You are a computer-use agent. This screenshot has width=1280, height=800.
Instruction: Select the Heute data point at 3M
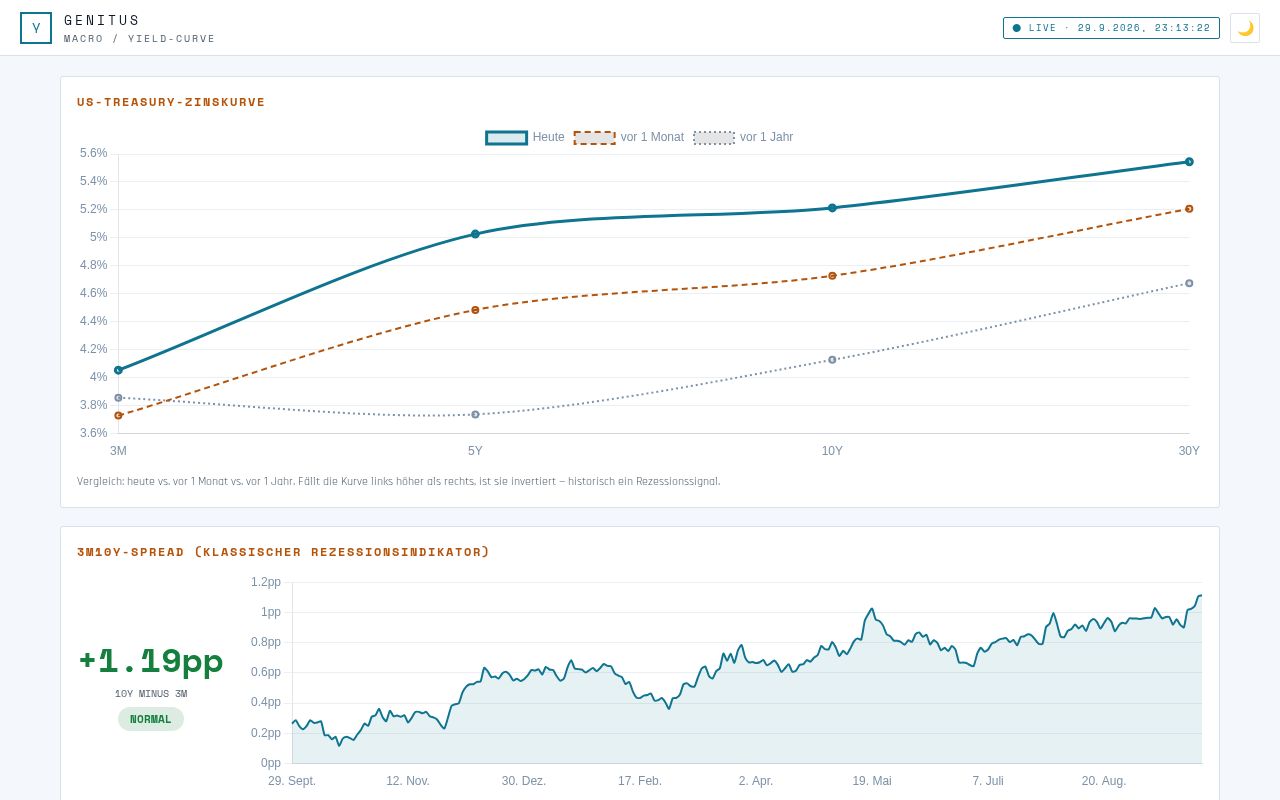118,370
